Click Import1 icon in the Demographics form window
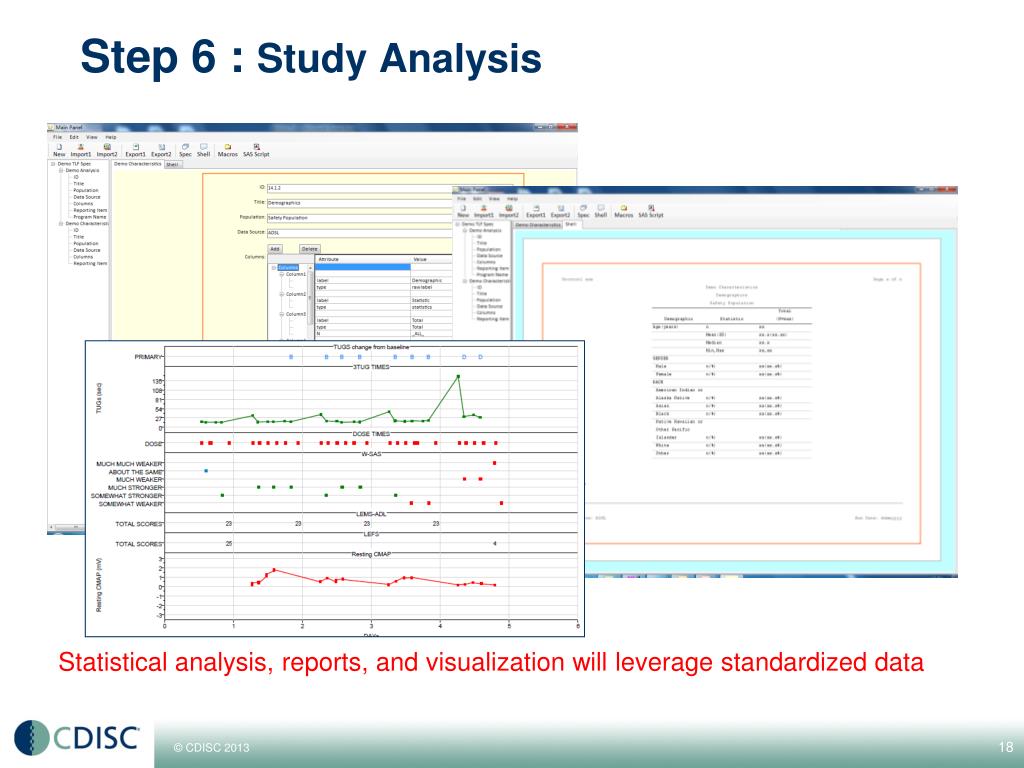1024x768 pixels. 81,151
